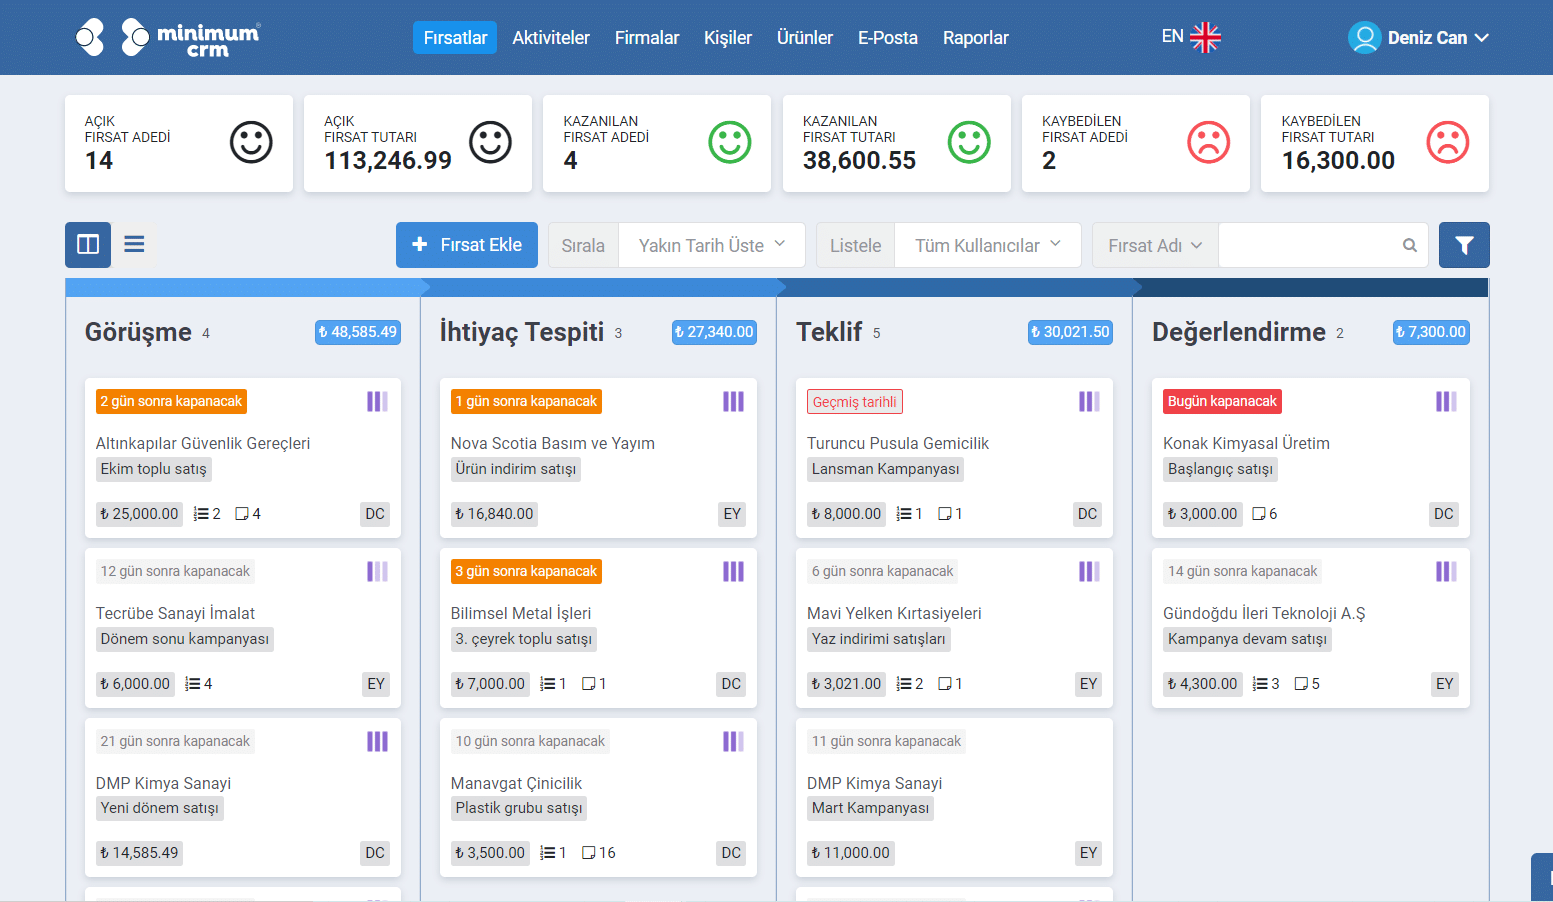Open the Firmalar menu

(x=647, y=37)
